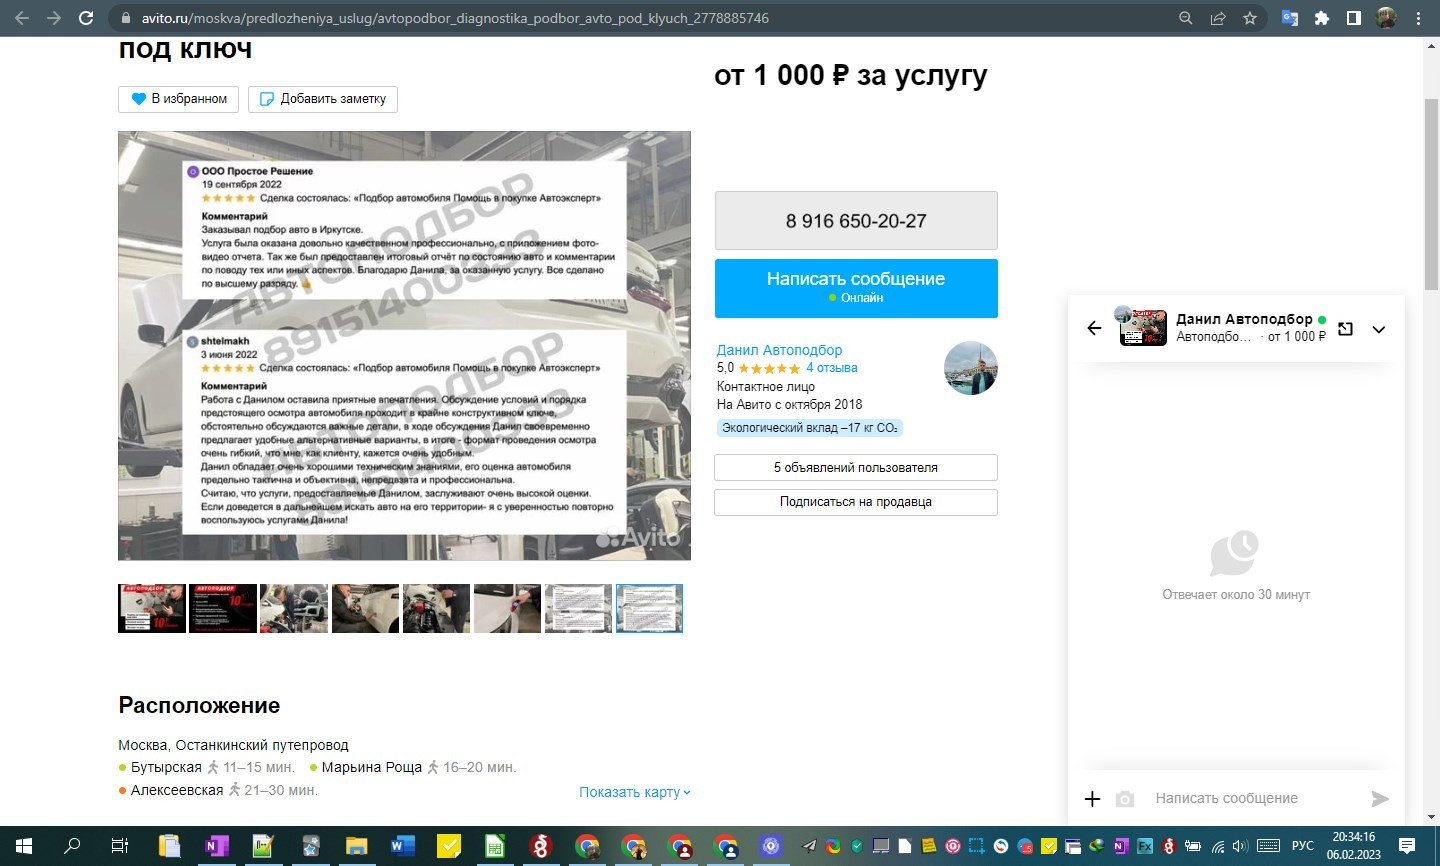
Task: Open the Telegram tray icon
Action: click(809, 846)
